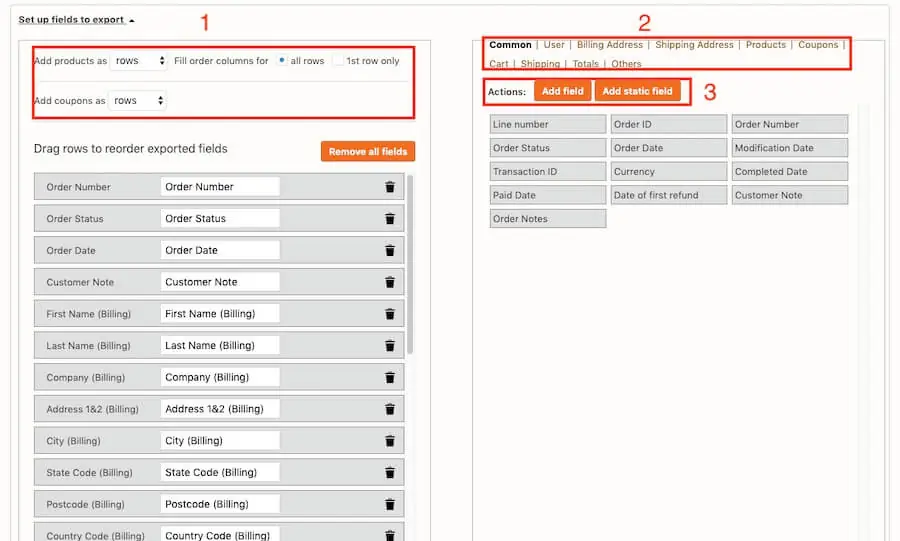
Task: Click the exported fields list scrollbar
Action: click(410, 265)
